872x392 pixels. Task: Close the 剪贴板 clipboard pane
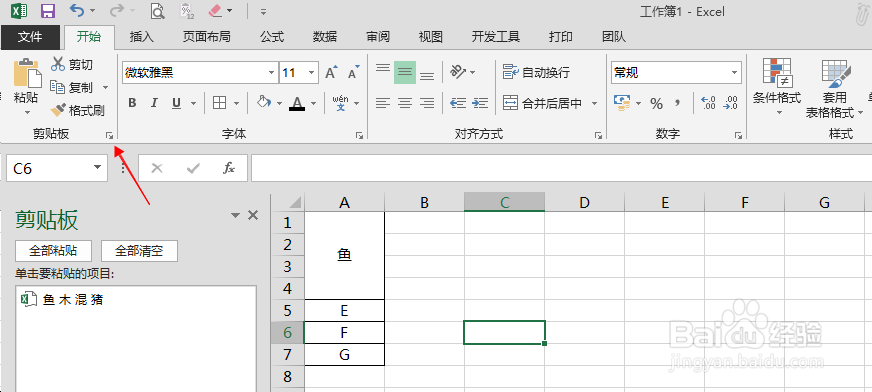[253, 215]
